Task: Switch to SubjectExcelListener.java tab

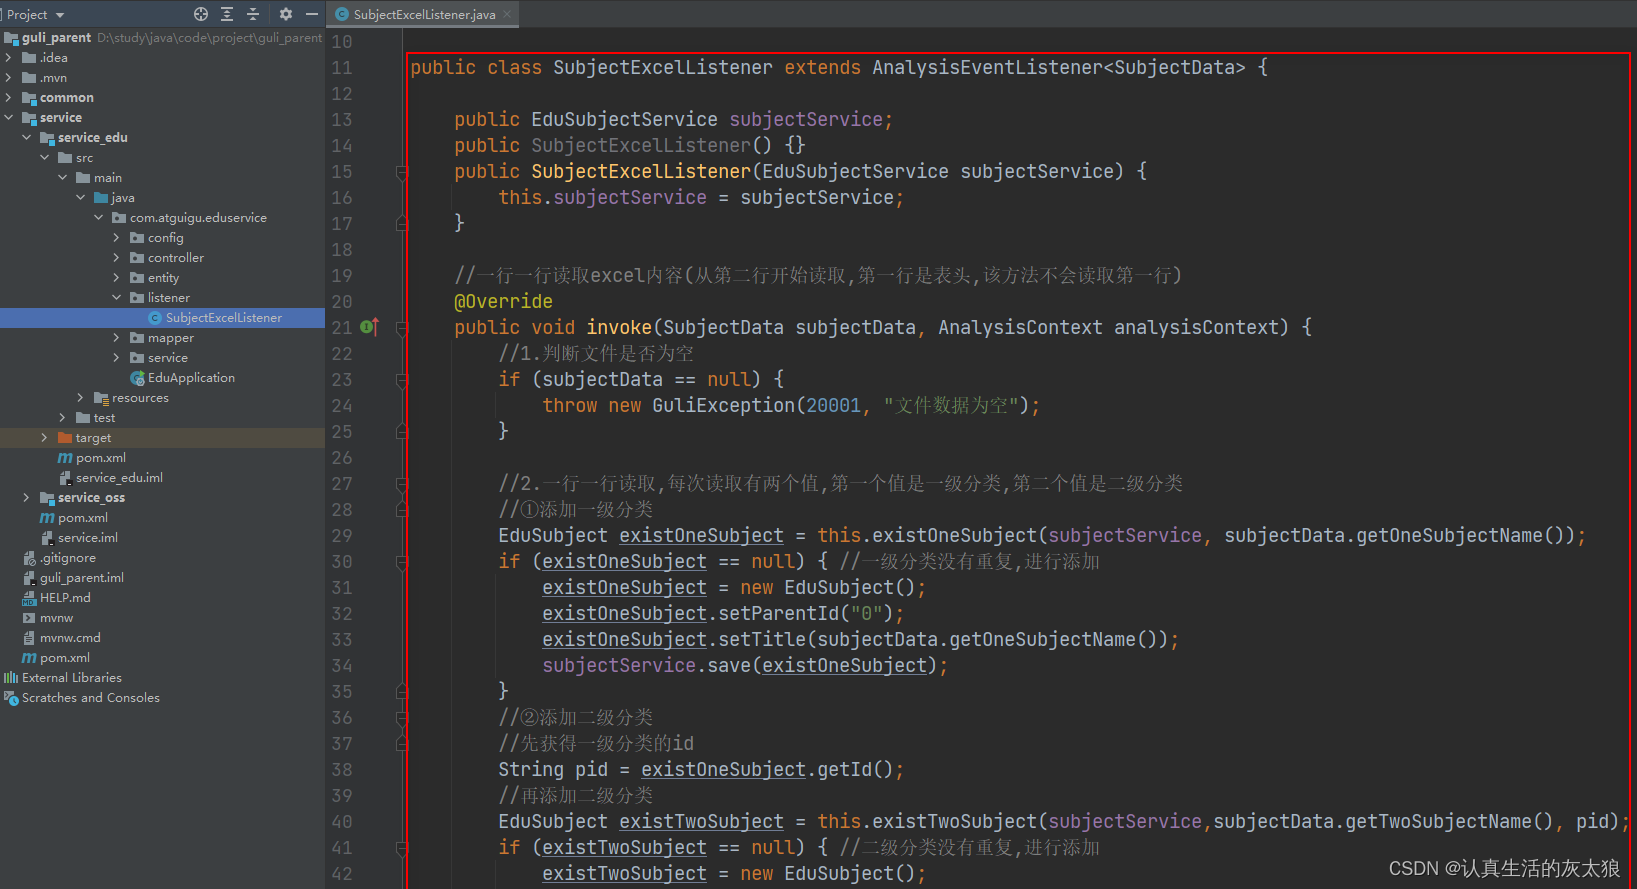Action: [x=424, y=14]
